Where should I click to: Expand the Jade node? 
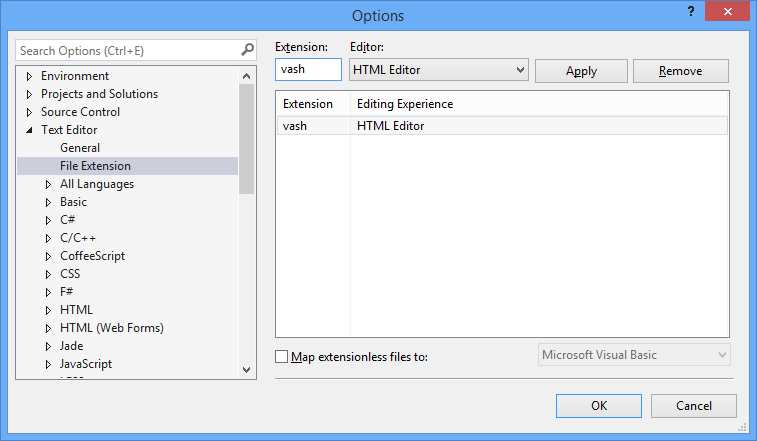pos(48,346)
